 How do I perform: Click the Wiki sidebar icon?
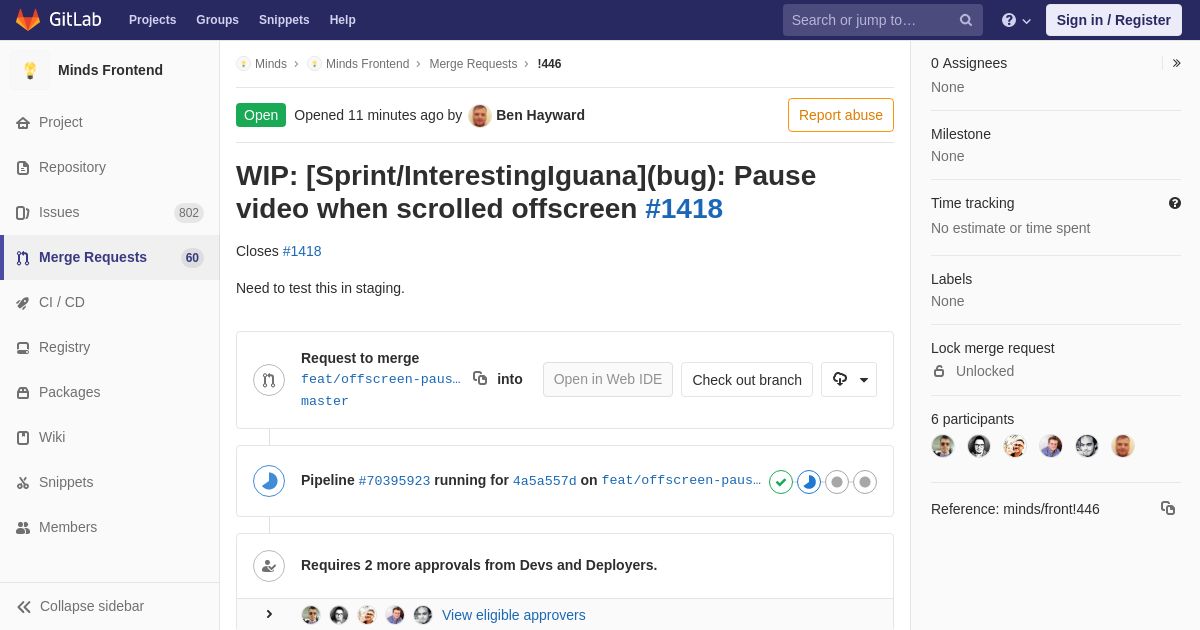23,438
